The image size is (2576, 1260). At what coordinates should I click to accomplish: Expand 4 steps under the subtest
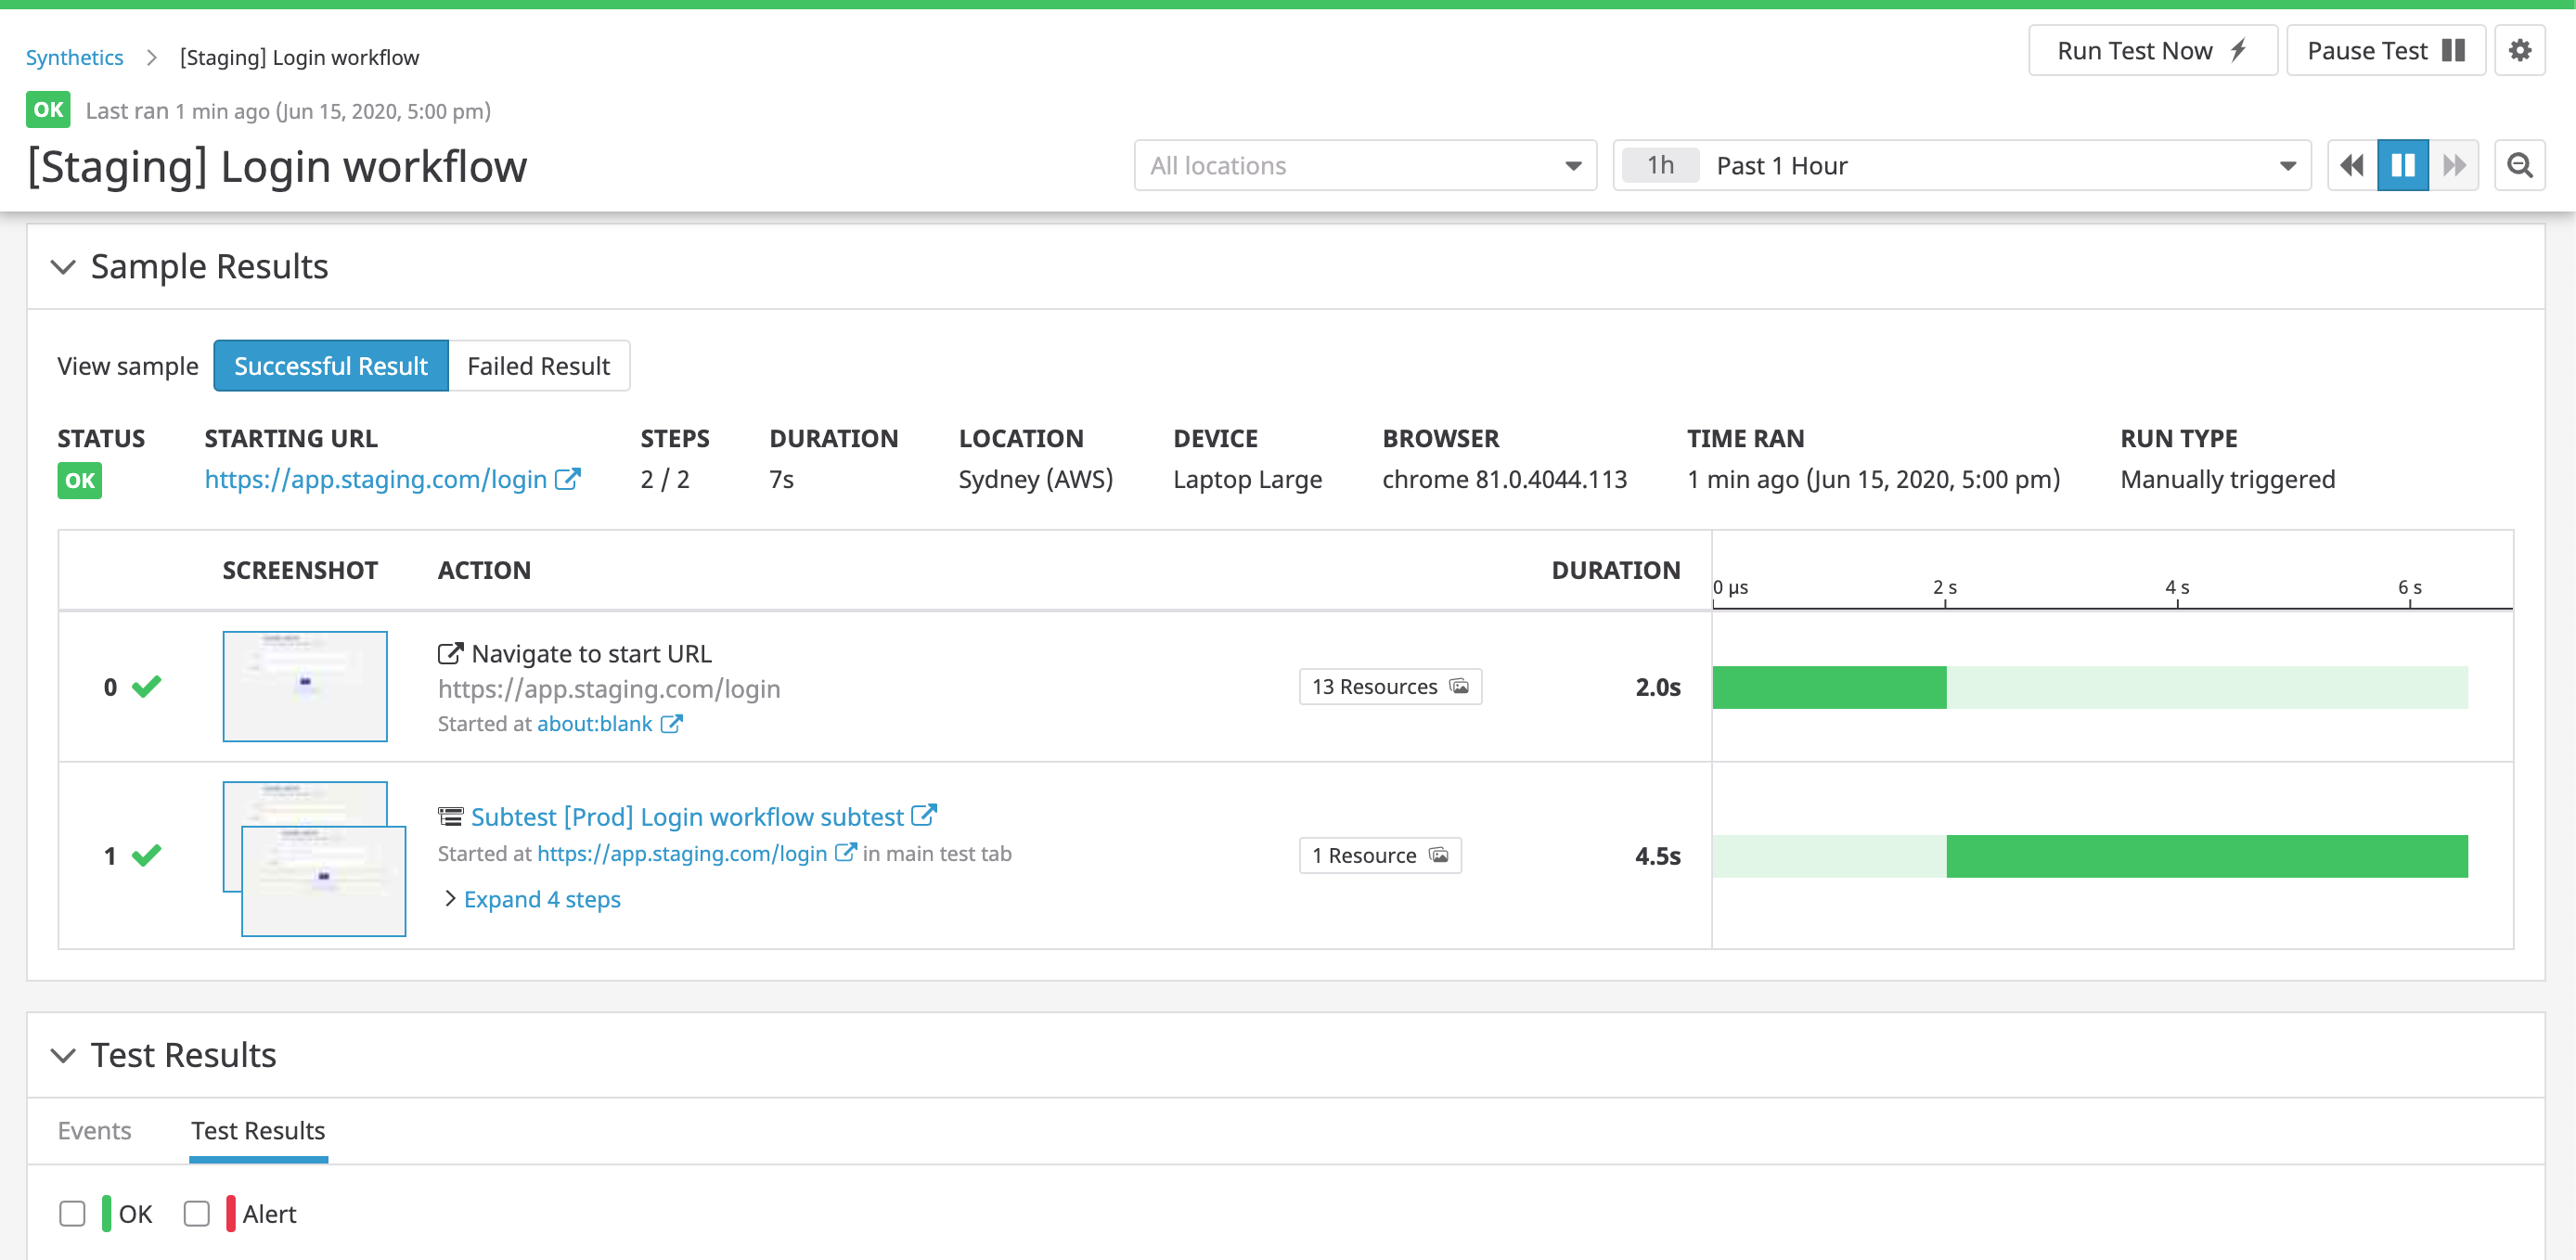click(541, 898)
